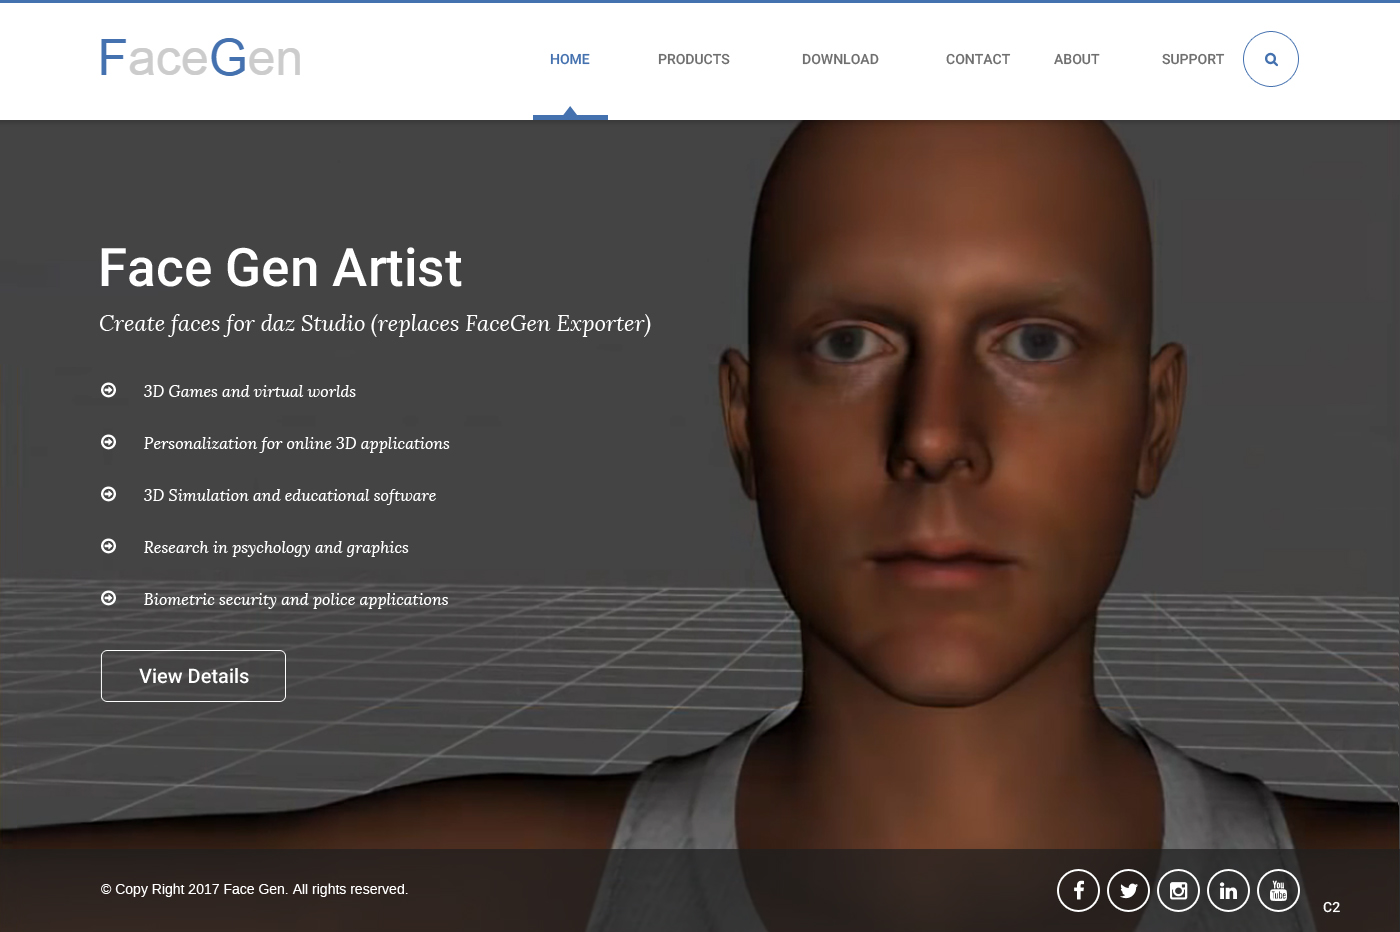Click the LinkedIn icon in the footer

point(1228,890)
